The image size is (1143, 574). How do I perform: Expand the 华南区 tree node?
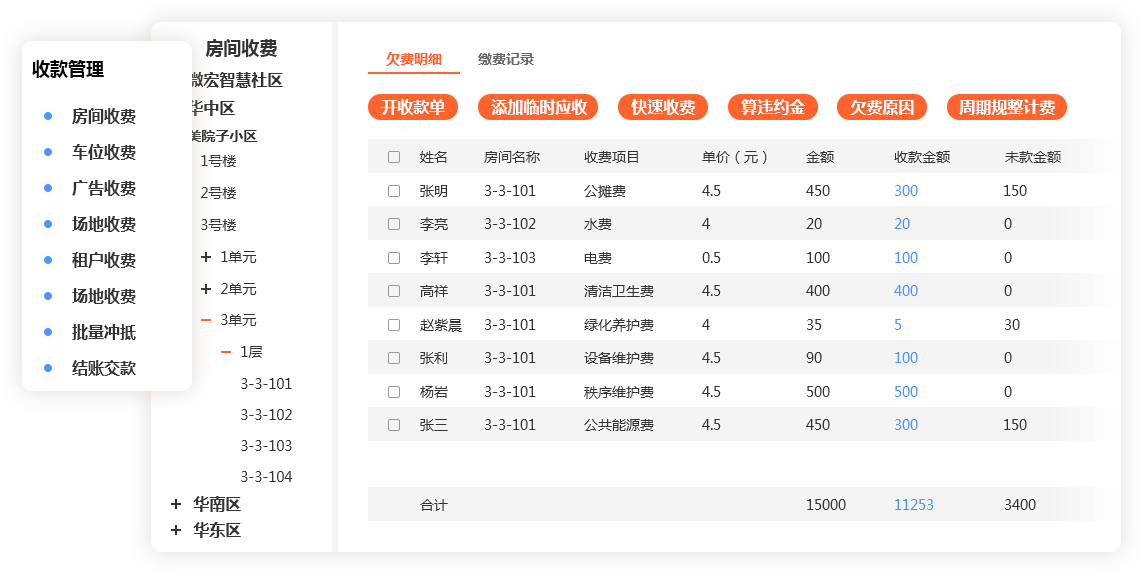click(176, 504)
